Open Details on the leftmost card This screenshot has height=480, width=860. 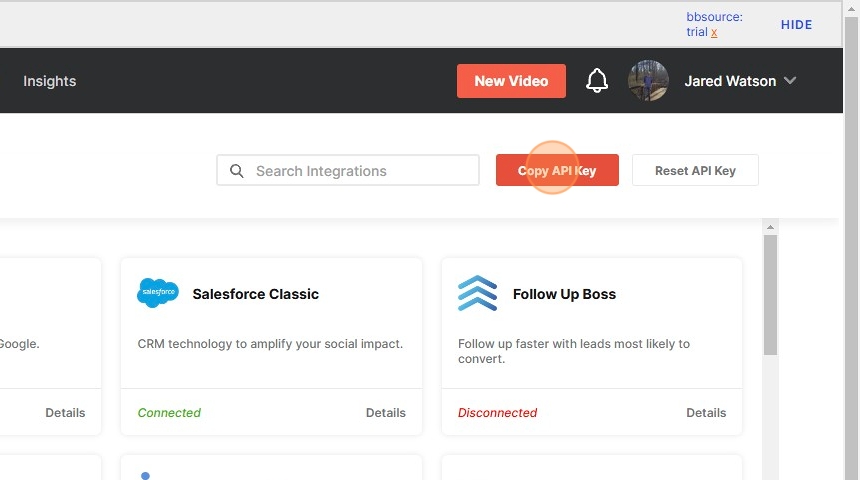pos(65,413)
